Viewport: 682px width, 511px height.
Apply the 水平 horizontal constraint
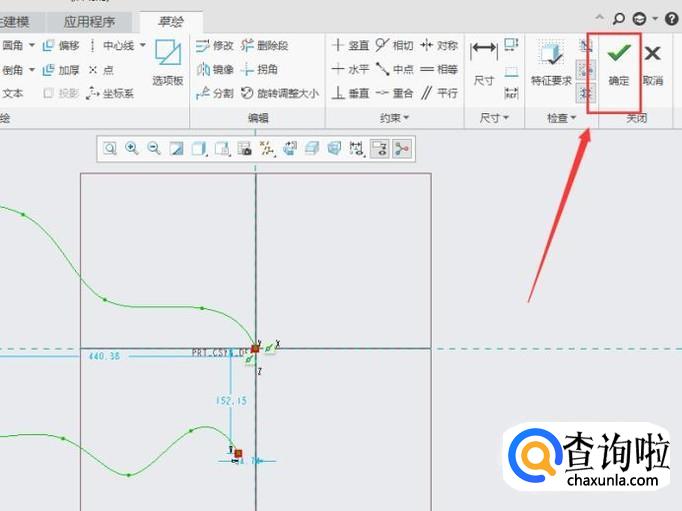(351, 69)
